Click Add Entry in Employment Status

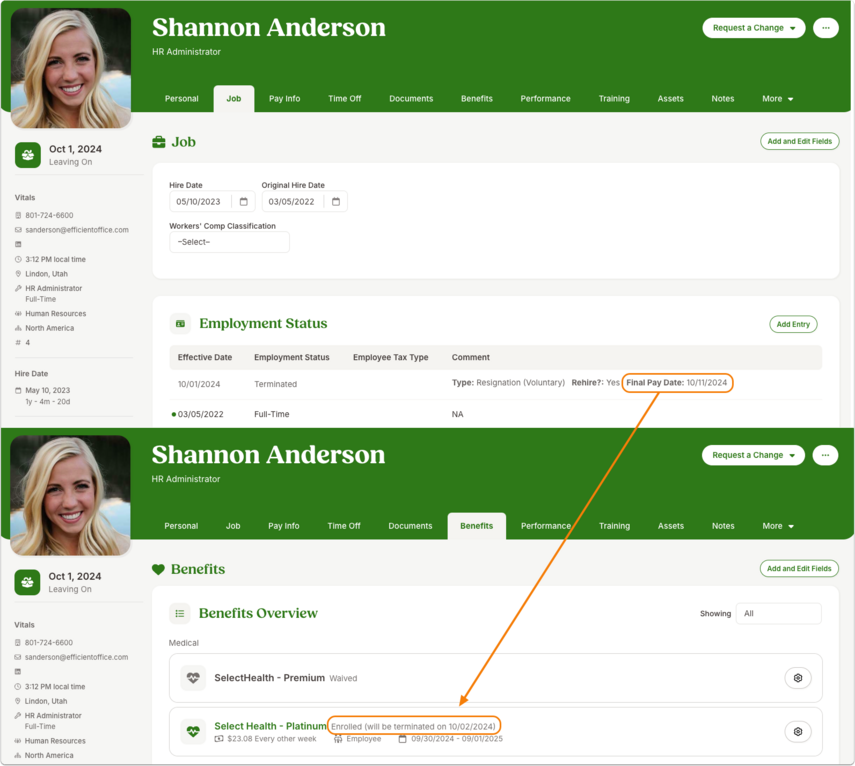pos(793,324)
